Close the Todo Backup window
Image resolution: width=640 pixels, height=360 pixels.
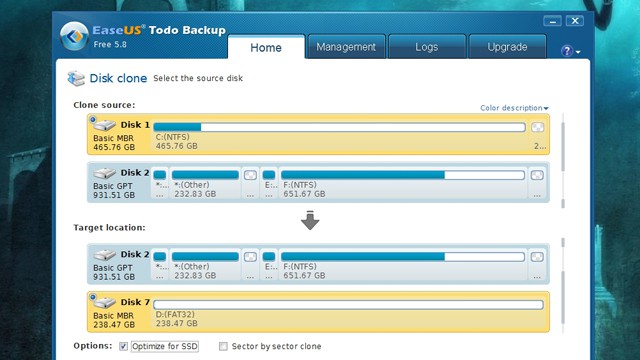click(575, 21)
